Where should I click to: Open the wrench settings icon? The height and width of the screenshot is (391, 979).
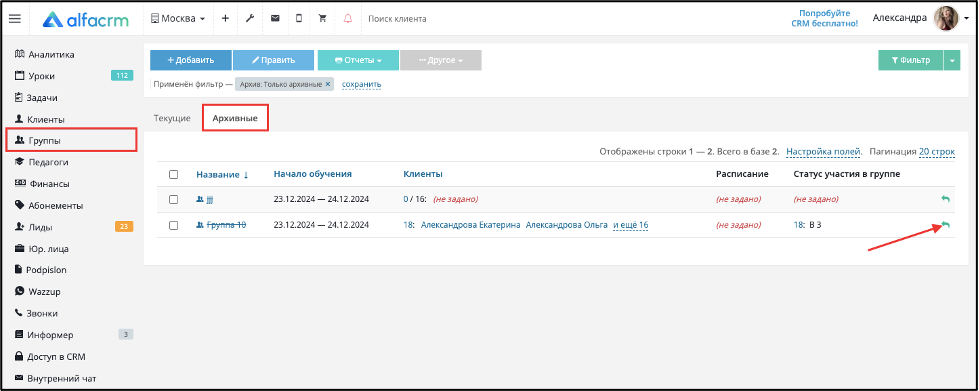(250, 19)
